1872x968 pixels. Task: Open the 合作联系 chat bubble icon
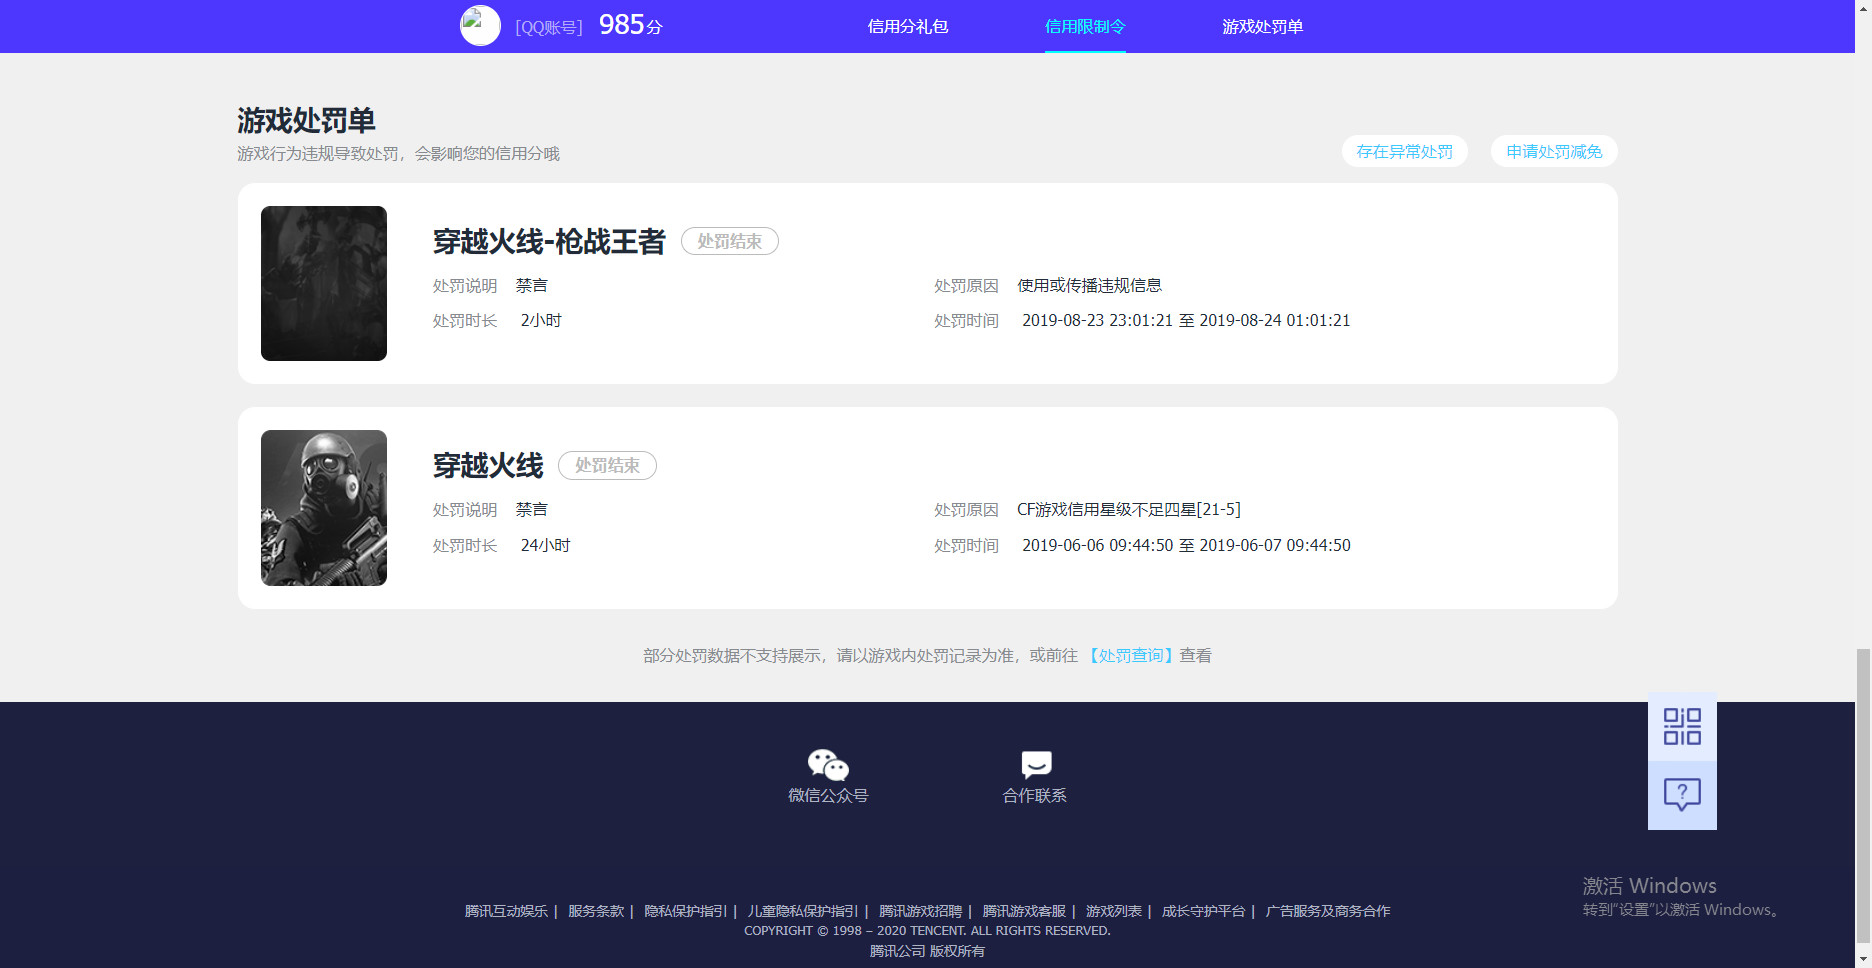click(1036, 765)
